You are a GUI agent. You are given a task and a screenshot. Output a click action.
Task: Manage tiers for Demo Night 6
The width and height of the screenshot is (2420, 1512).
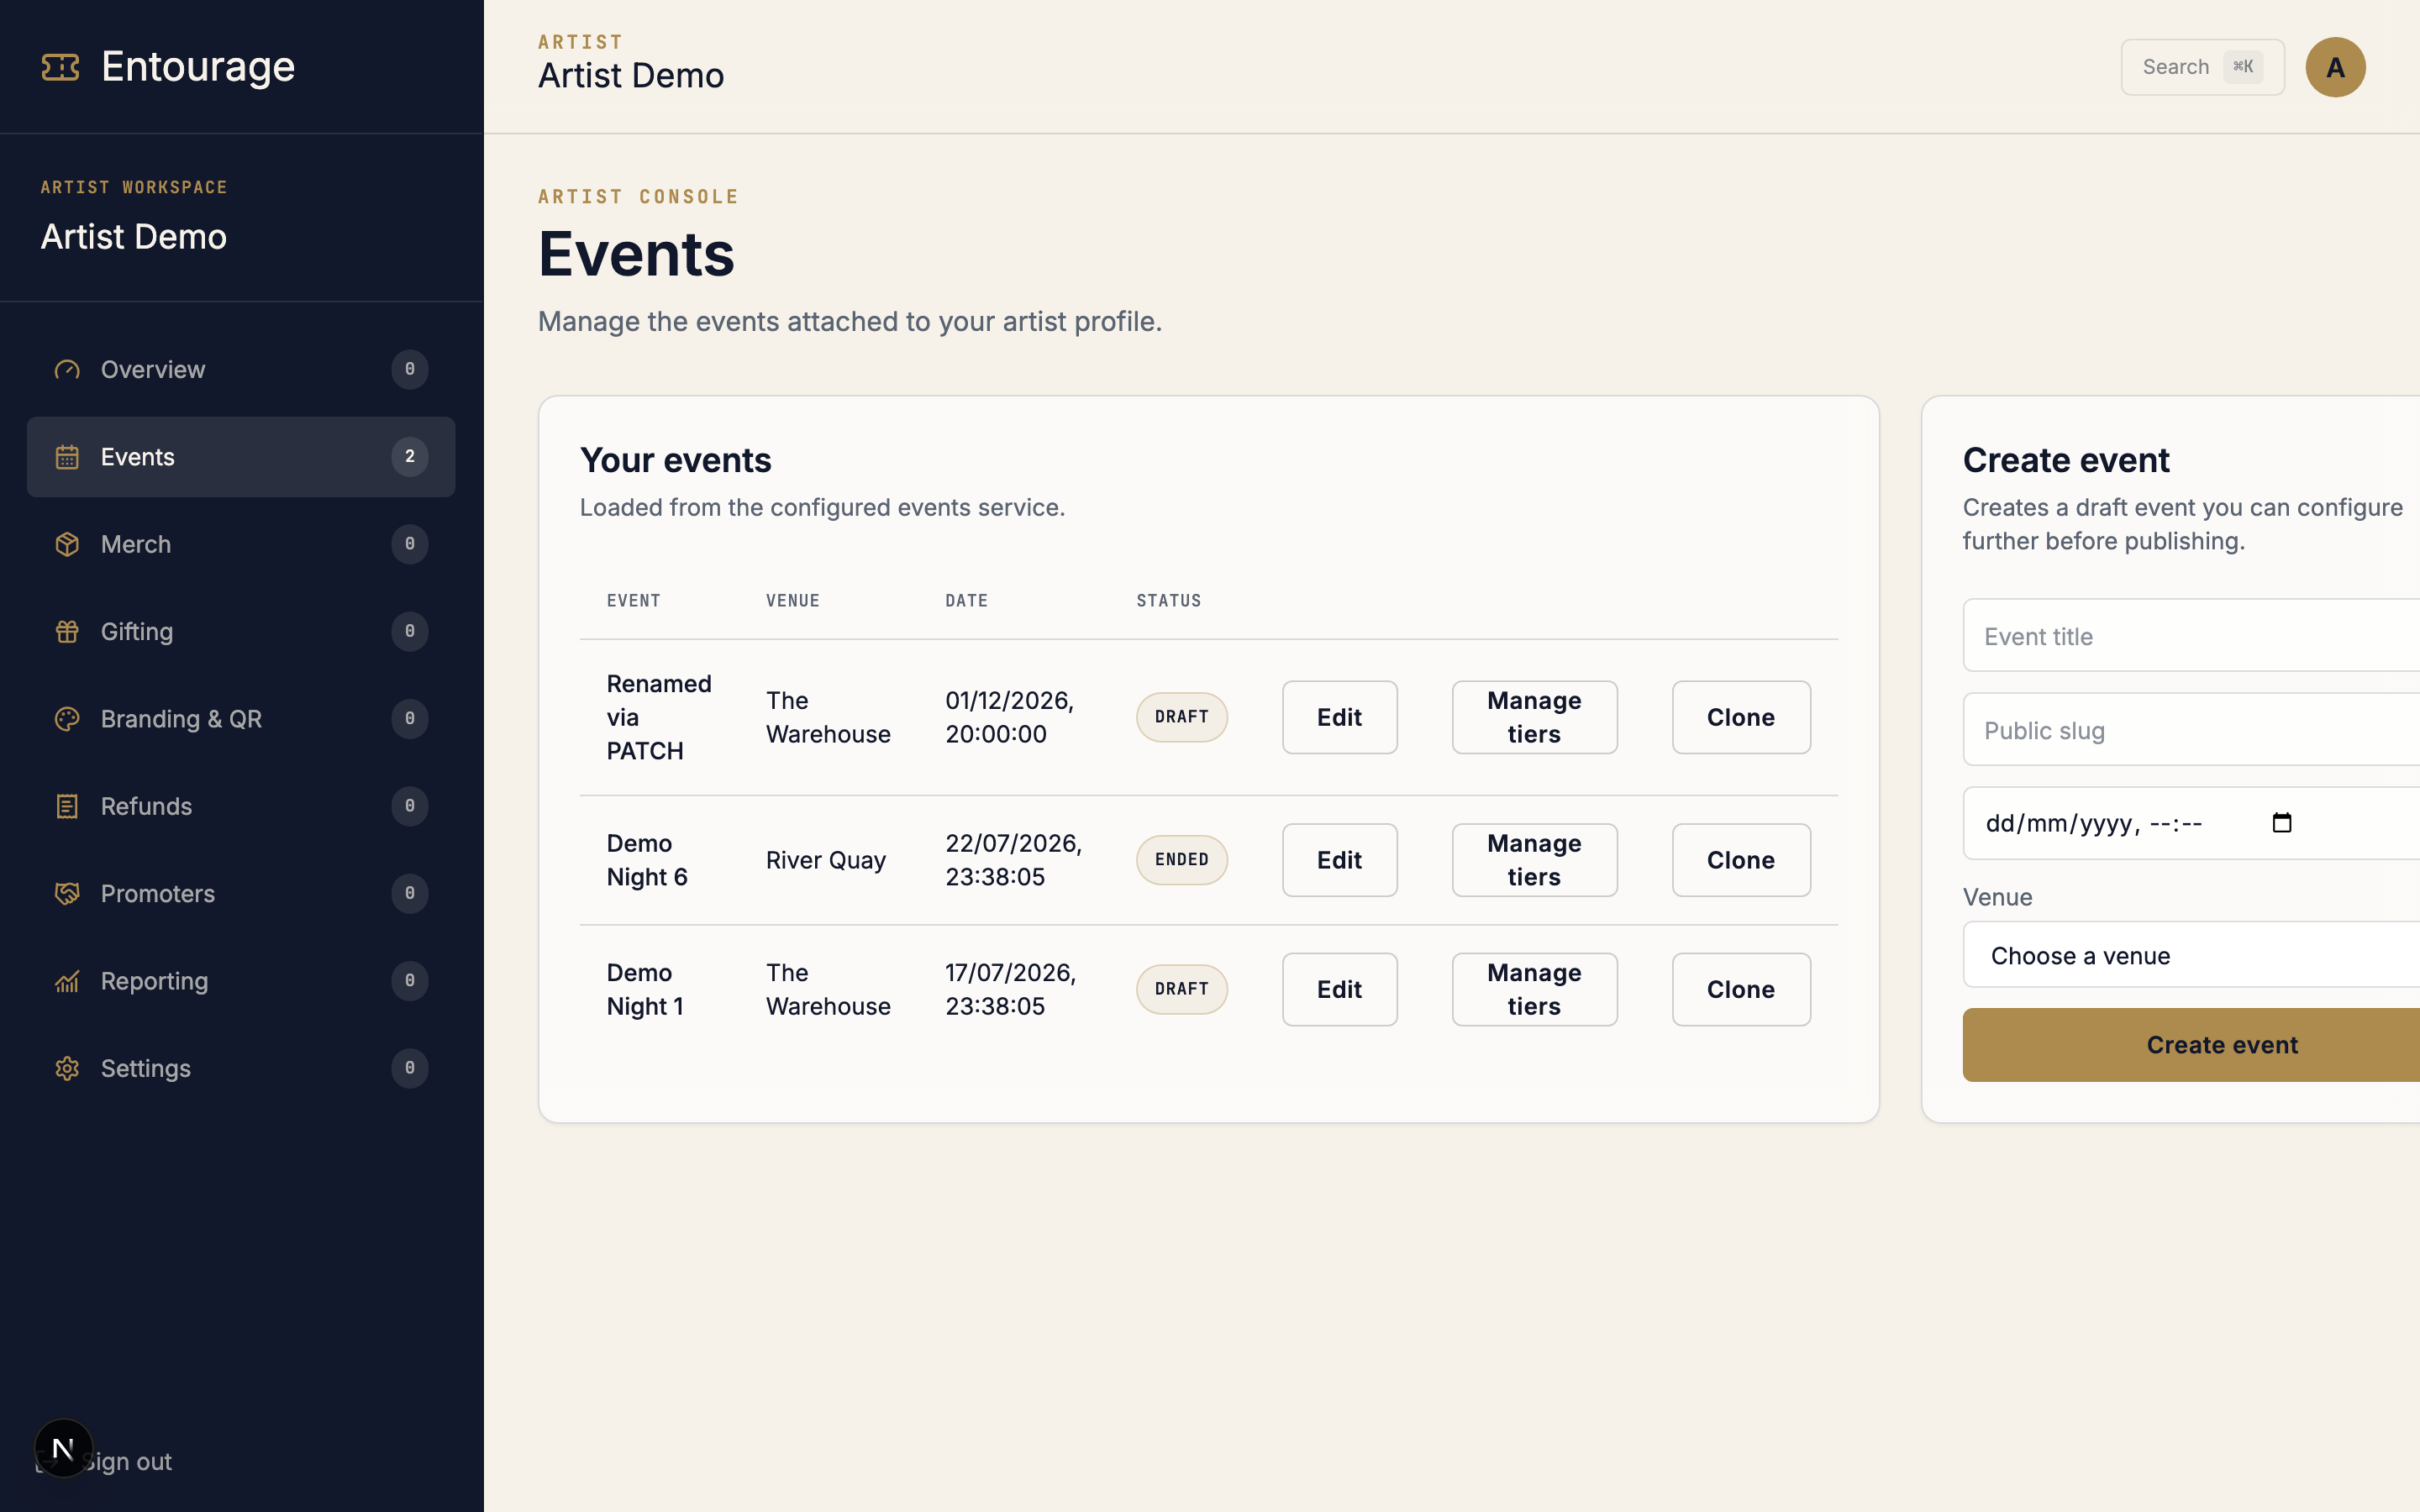coord(1534,860)
